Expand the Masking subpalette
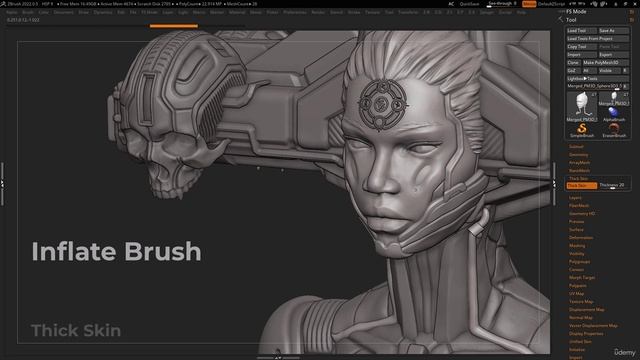 coord(577,246)
